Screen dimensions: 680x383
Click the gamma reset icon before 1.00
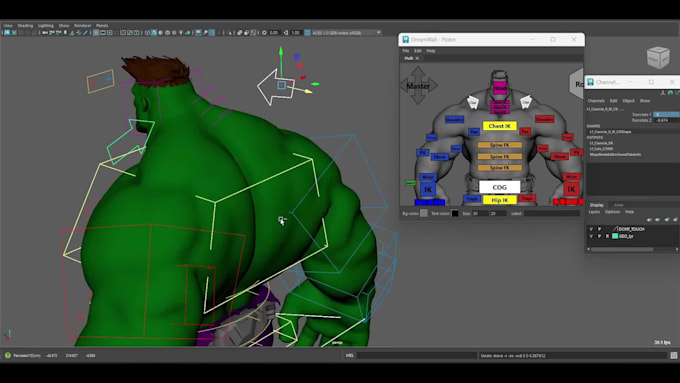click(x=286, y=33)
